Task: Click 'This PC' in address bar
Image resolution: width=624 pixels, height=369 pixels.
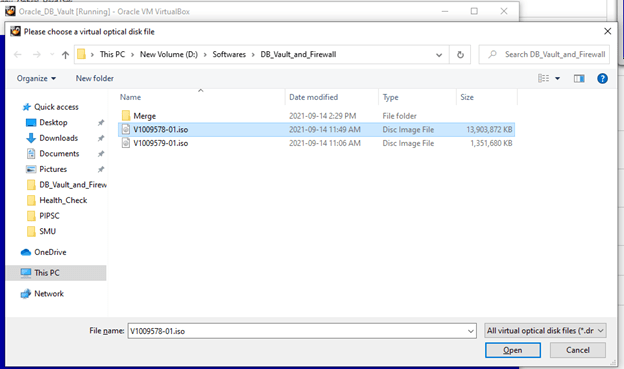Action: (x=112, y=55)
